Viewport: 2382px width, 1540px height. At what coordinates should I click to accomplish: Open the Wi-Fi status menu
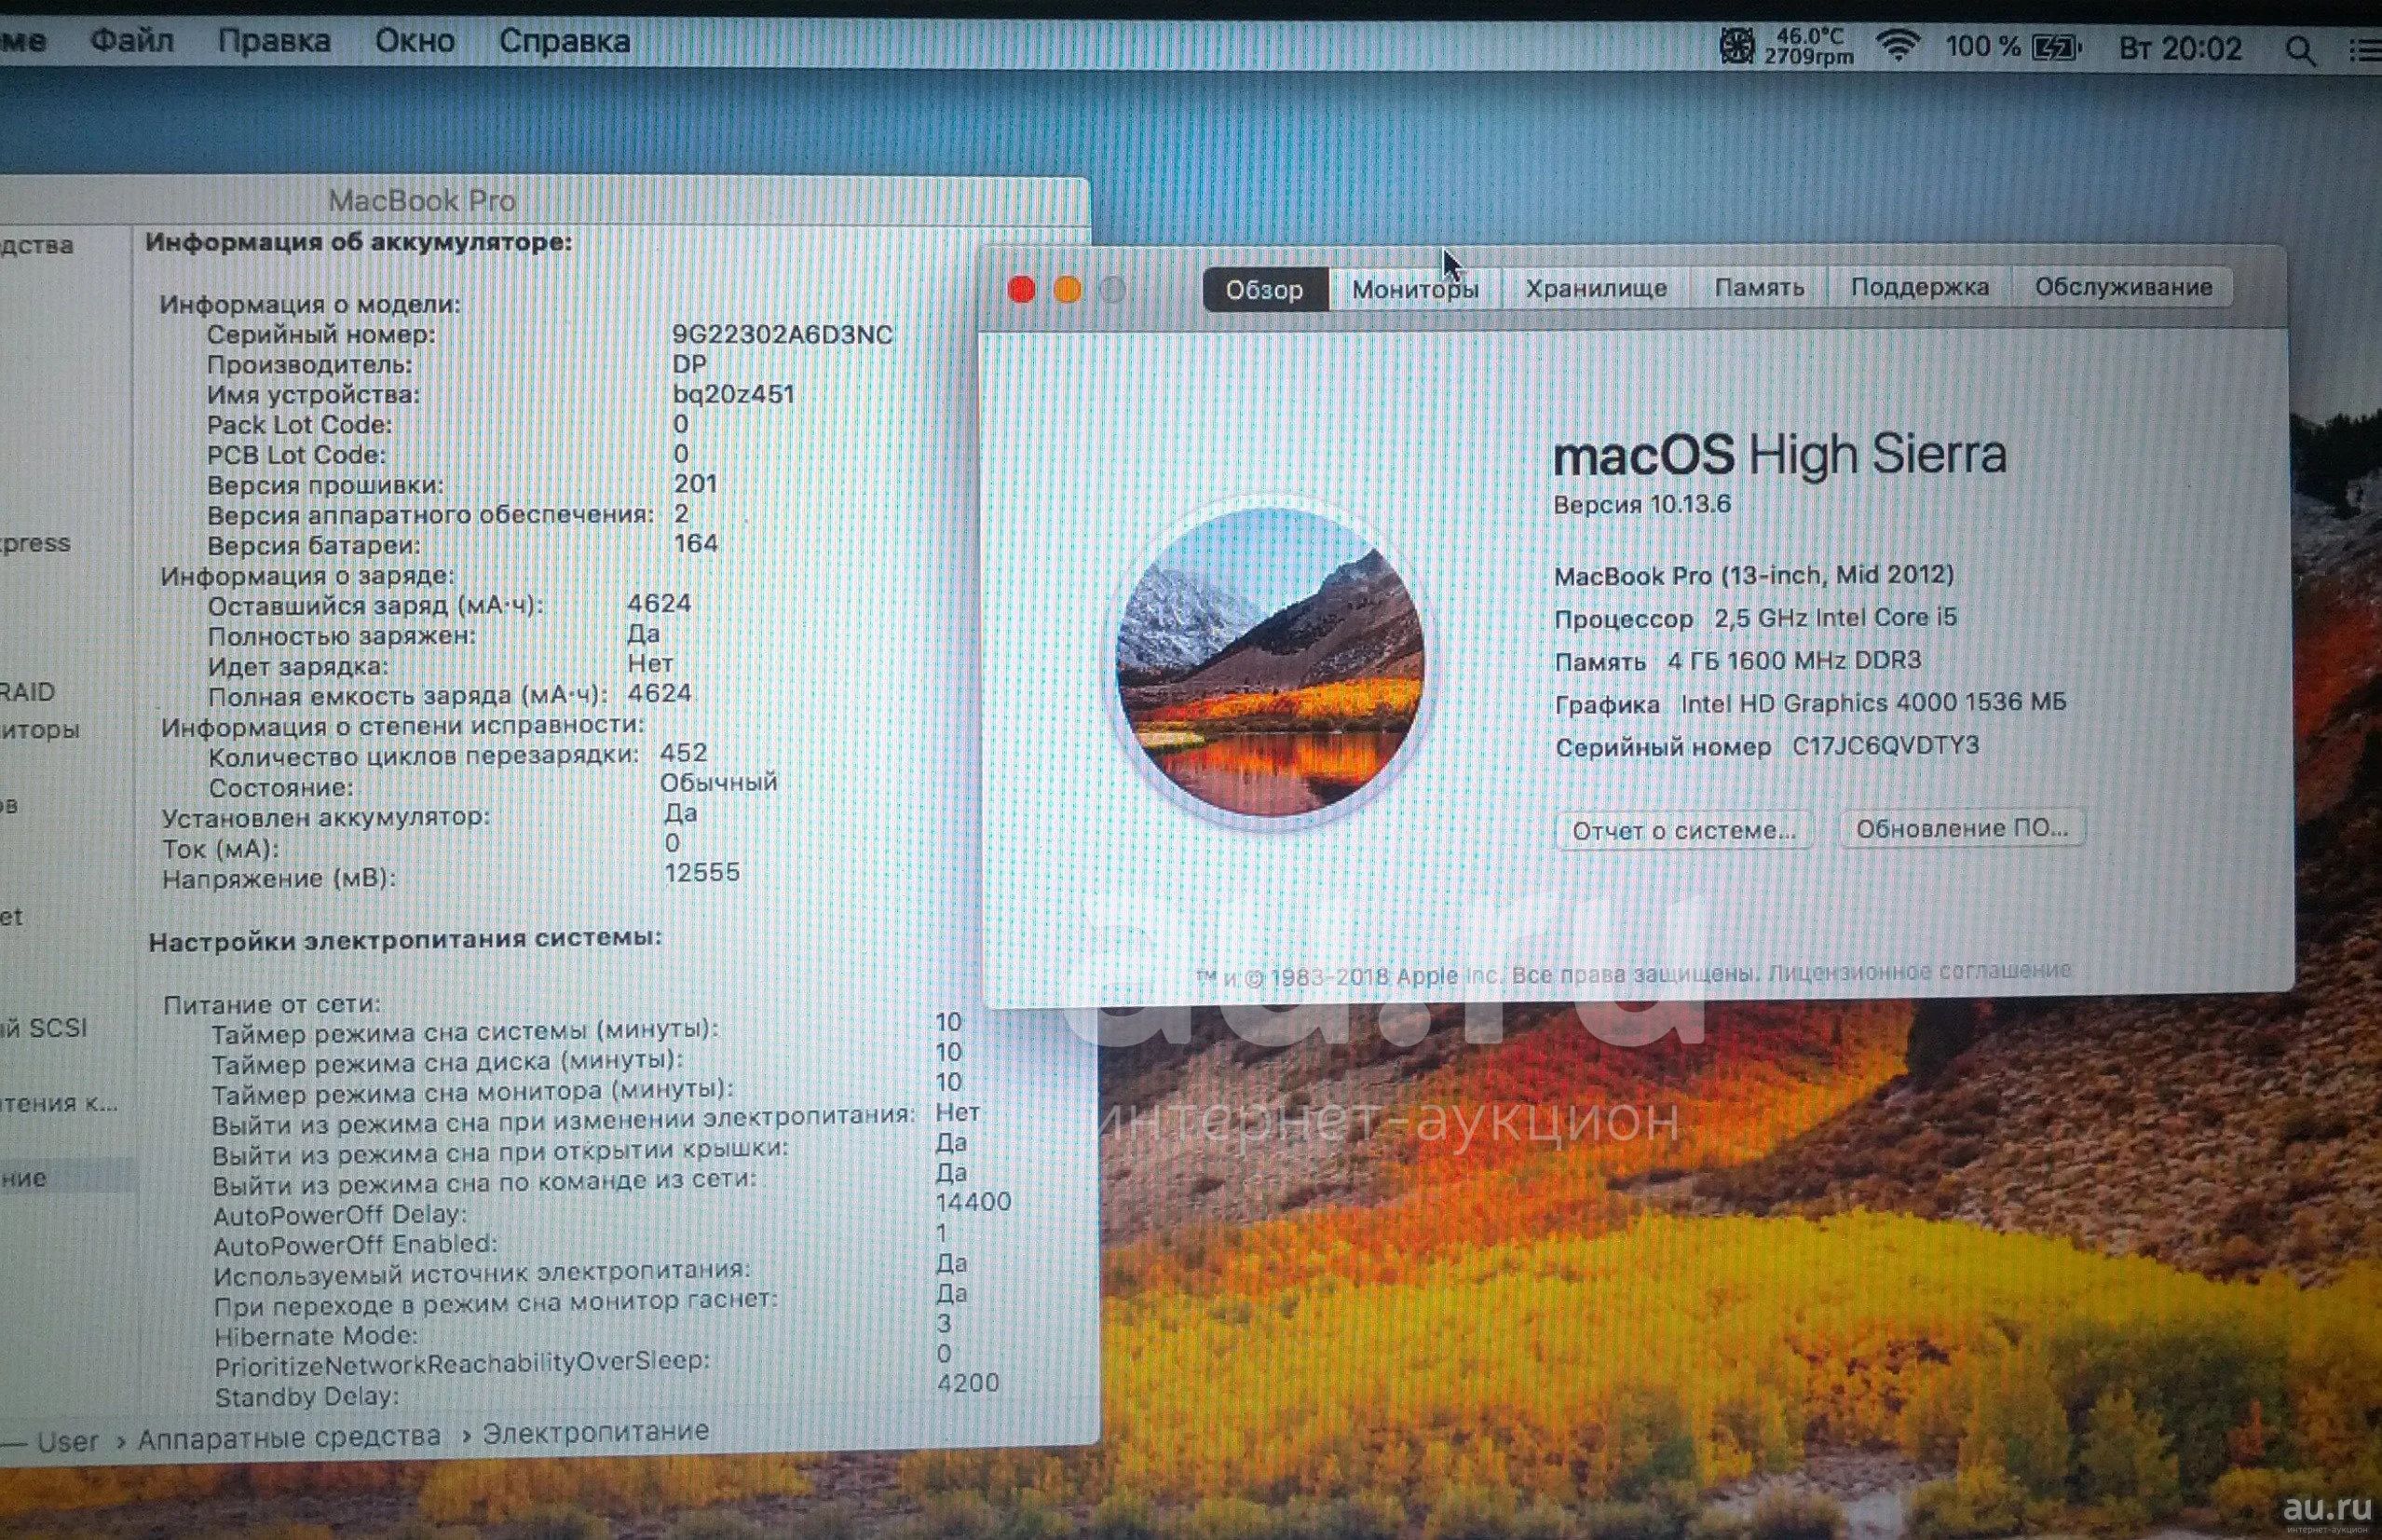tap(1898, 46)
